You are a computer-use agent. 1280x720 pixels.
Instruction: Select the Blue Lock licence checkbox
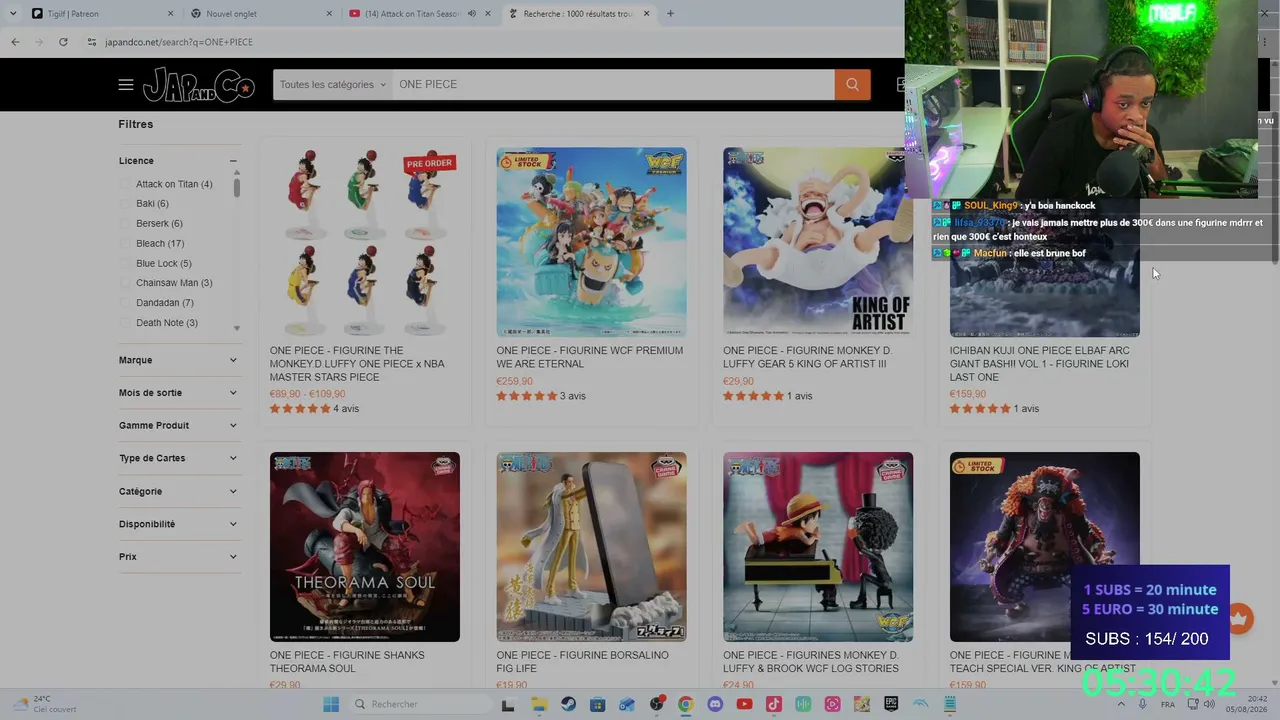[x=125, y=263]
